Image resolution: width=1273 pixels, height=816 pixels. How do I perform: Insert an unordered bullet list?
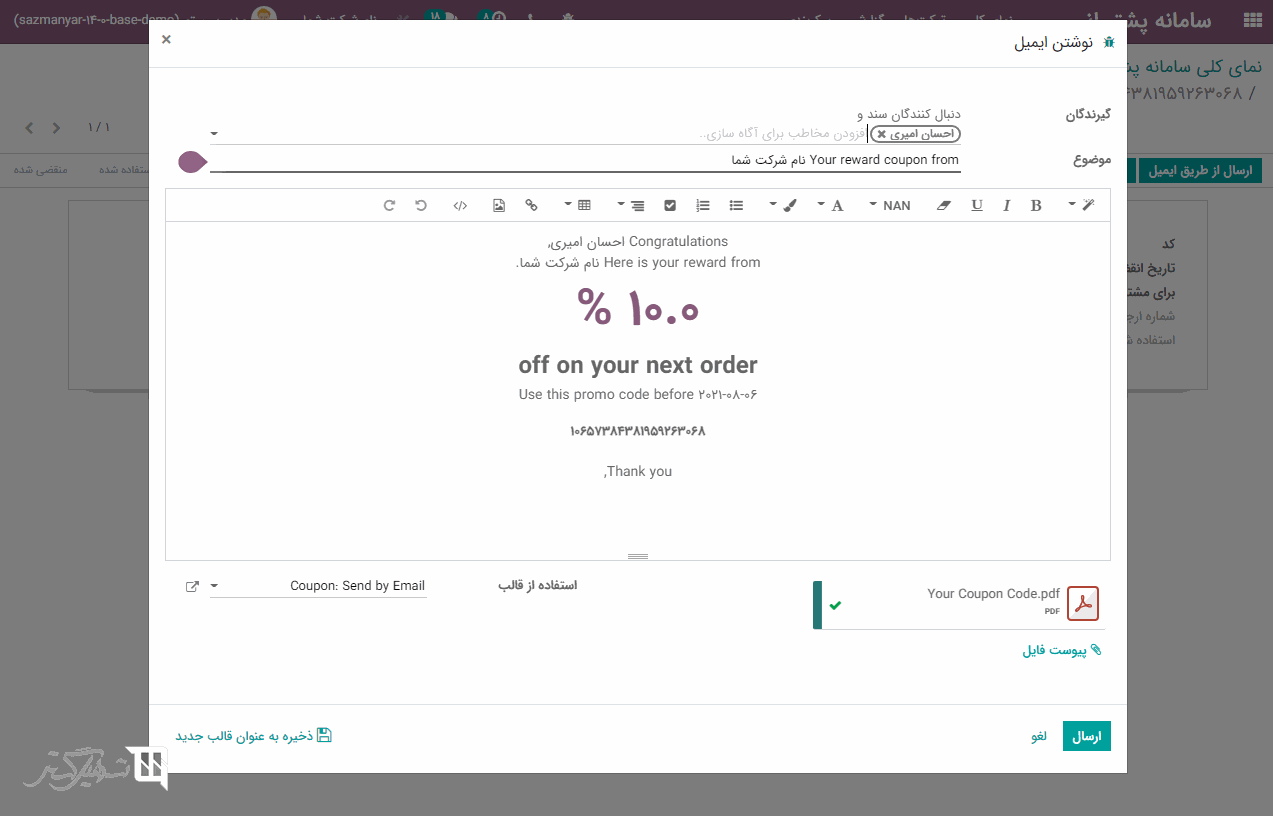(x=736, y=205)
